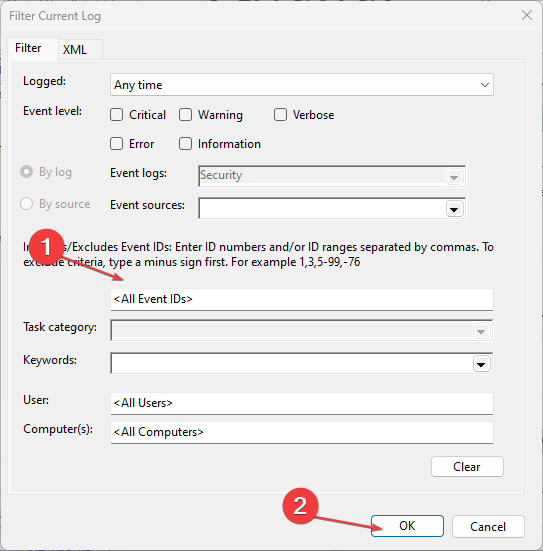Image resolution: width=543 pixels, height=551 pixels.
Task: Click the All Event IDs input field
Action: pos(302,299)
